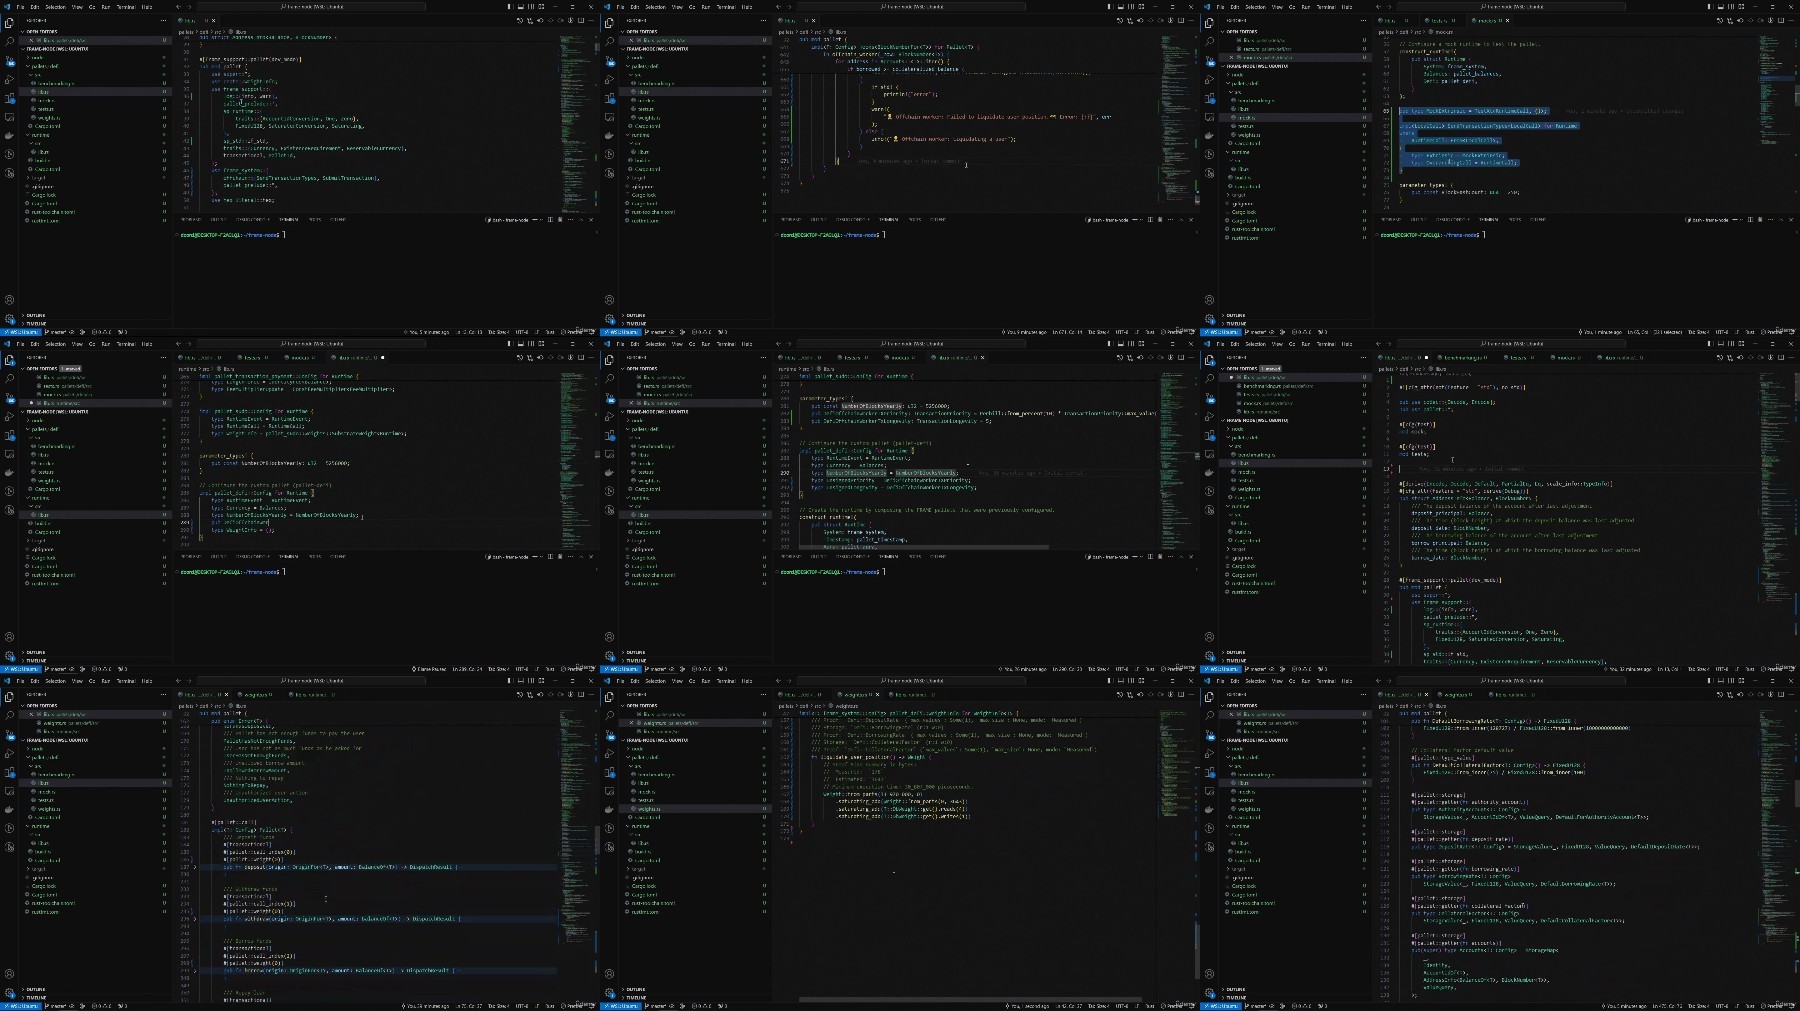Click kill terminal trash icon in top-left frame
Viewport: 1800px width, 1011px height.
click(559, 220)
